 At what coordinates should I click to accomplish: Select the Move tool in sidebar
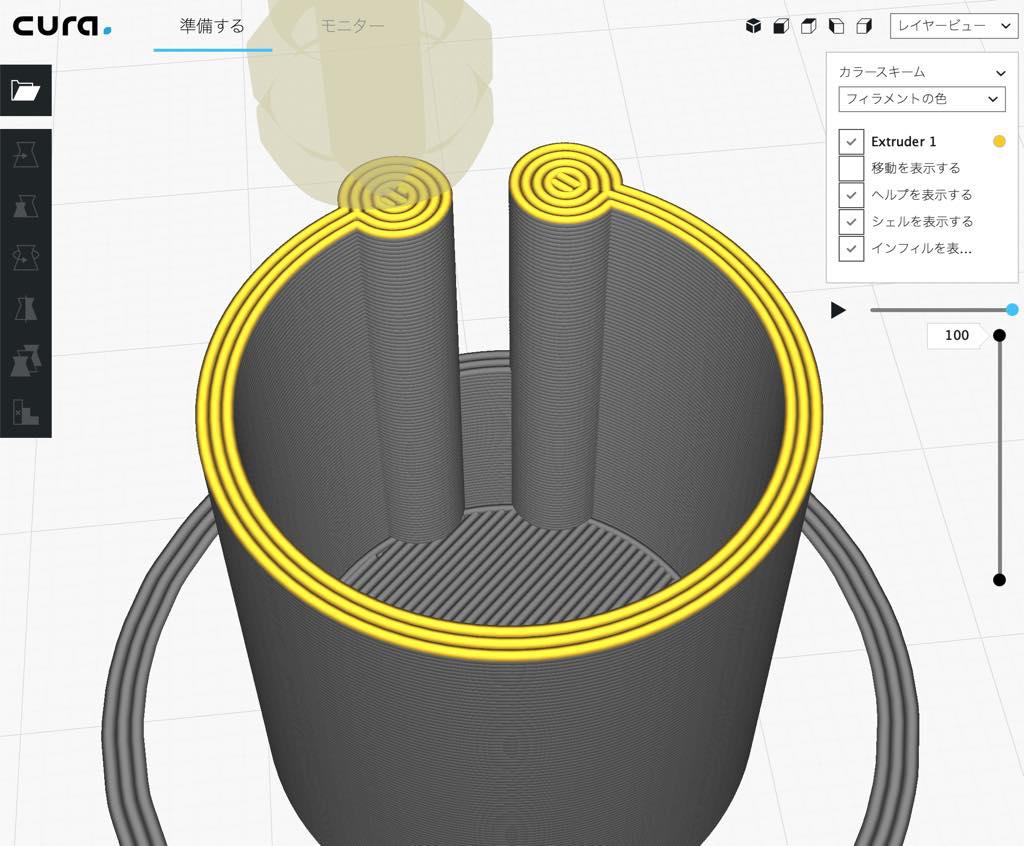25,155
